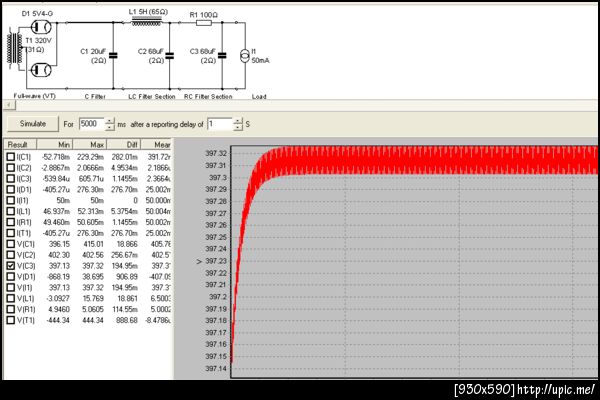The height and width of the screenshot is (400, 600).
Task: Click the V(T1) min value -444.34
Action: (57, 320)
